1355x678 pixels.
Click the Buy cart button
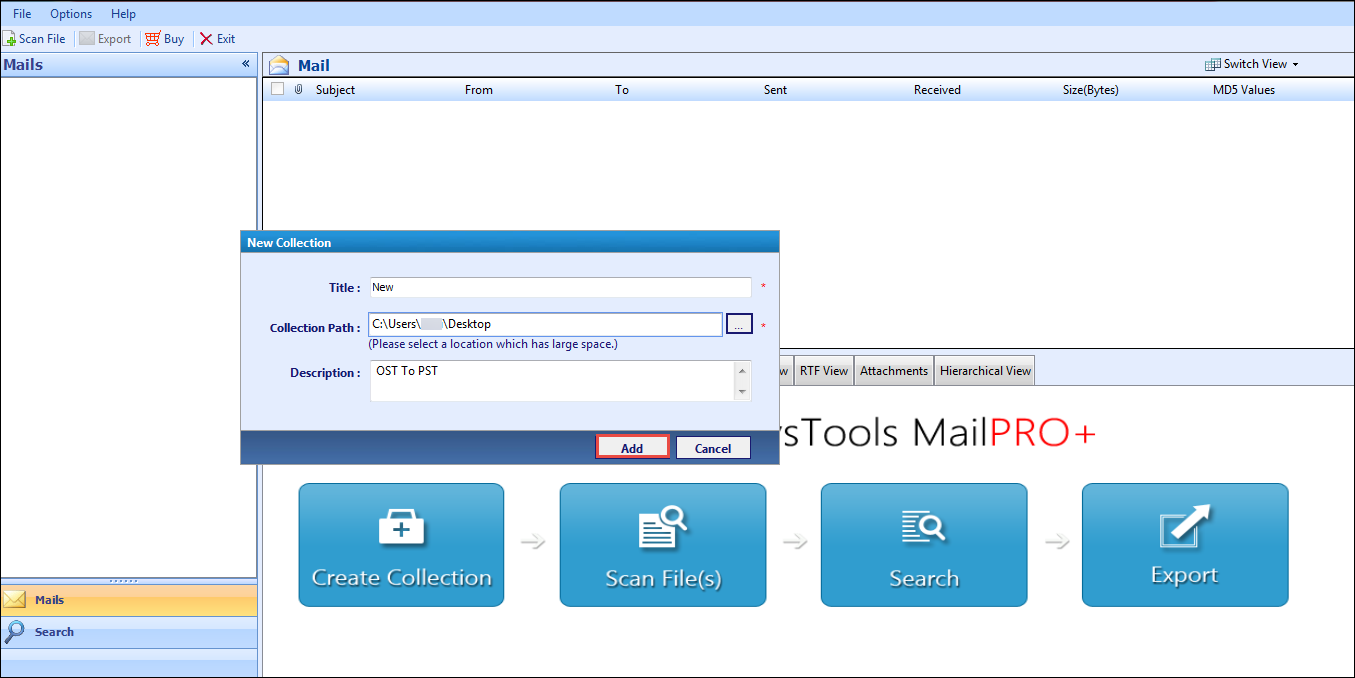coord(165,39)
